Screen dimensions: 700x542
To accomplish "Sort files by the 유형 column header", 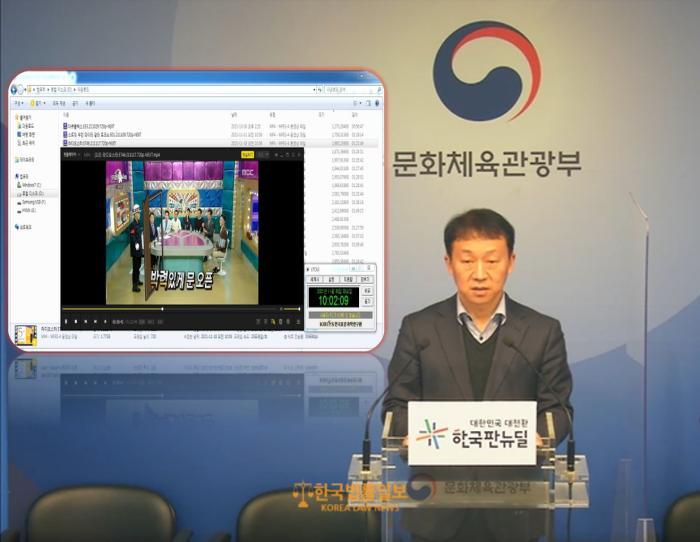I will pos(272,115).
